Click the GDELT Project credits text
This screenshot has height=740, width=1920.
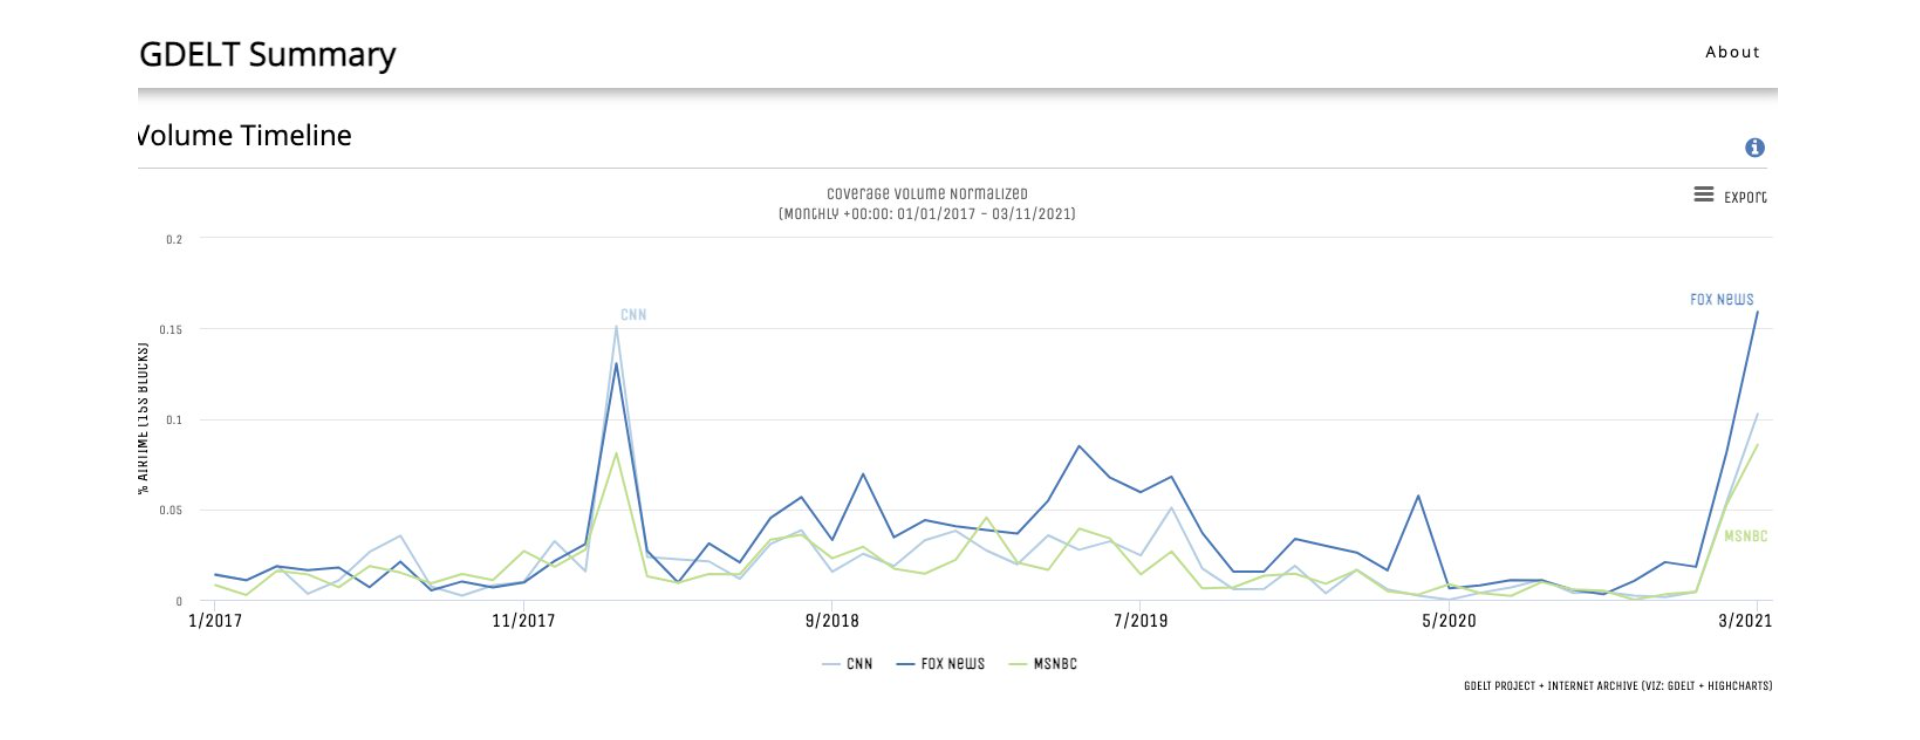[x=1617, y=686]
